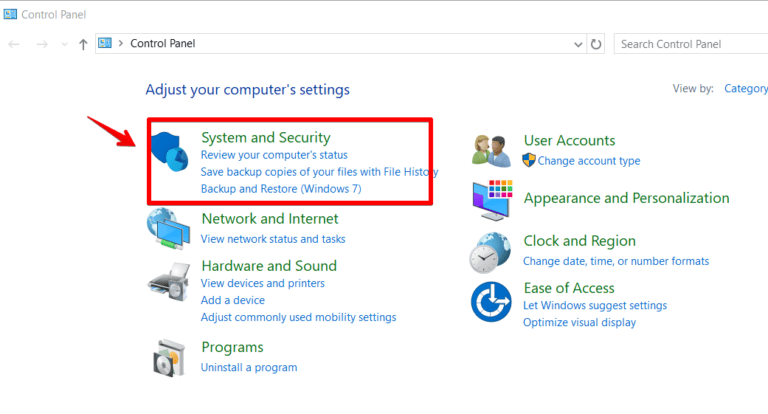Refresh the Control Panel address bar
768x414 pixels.
pos(597,44)
